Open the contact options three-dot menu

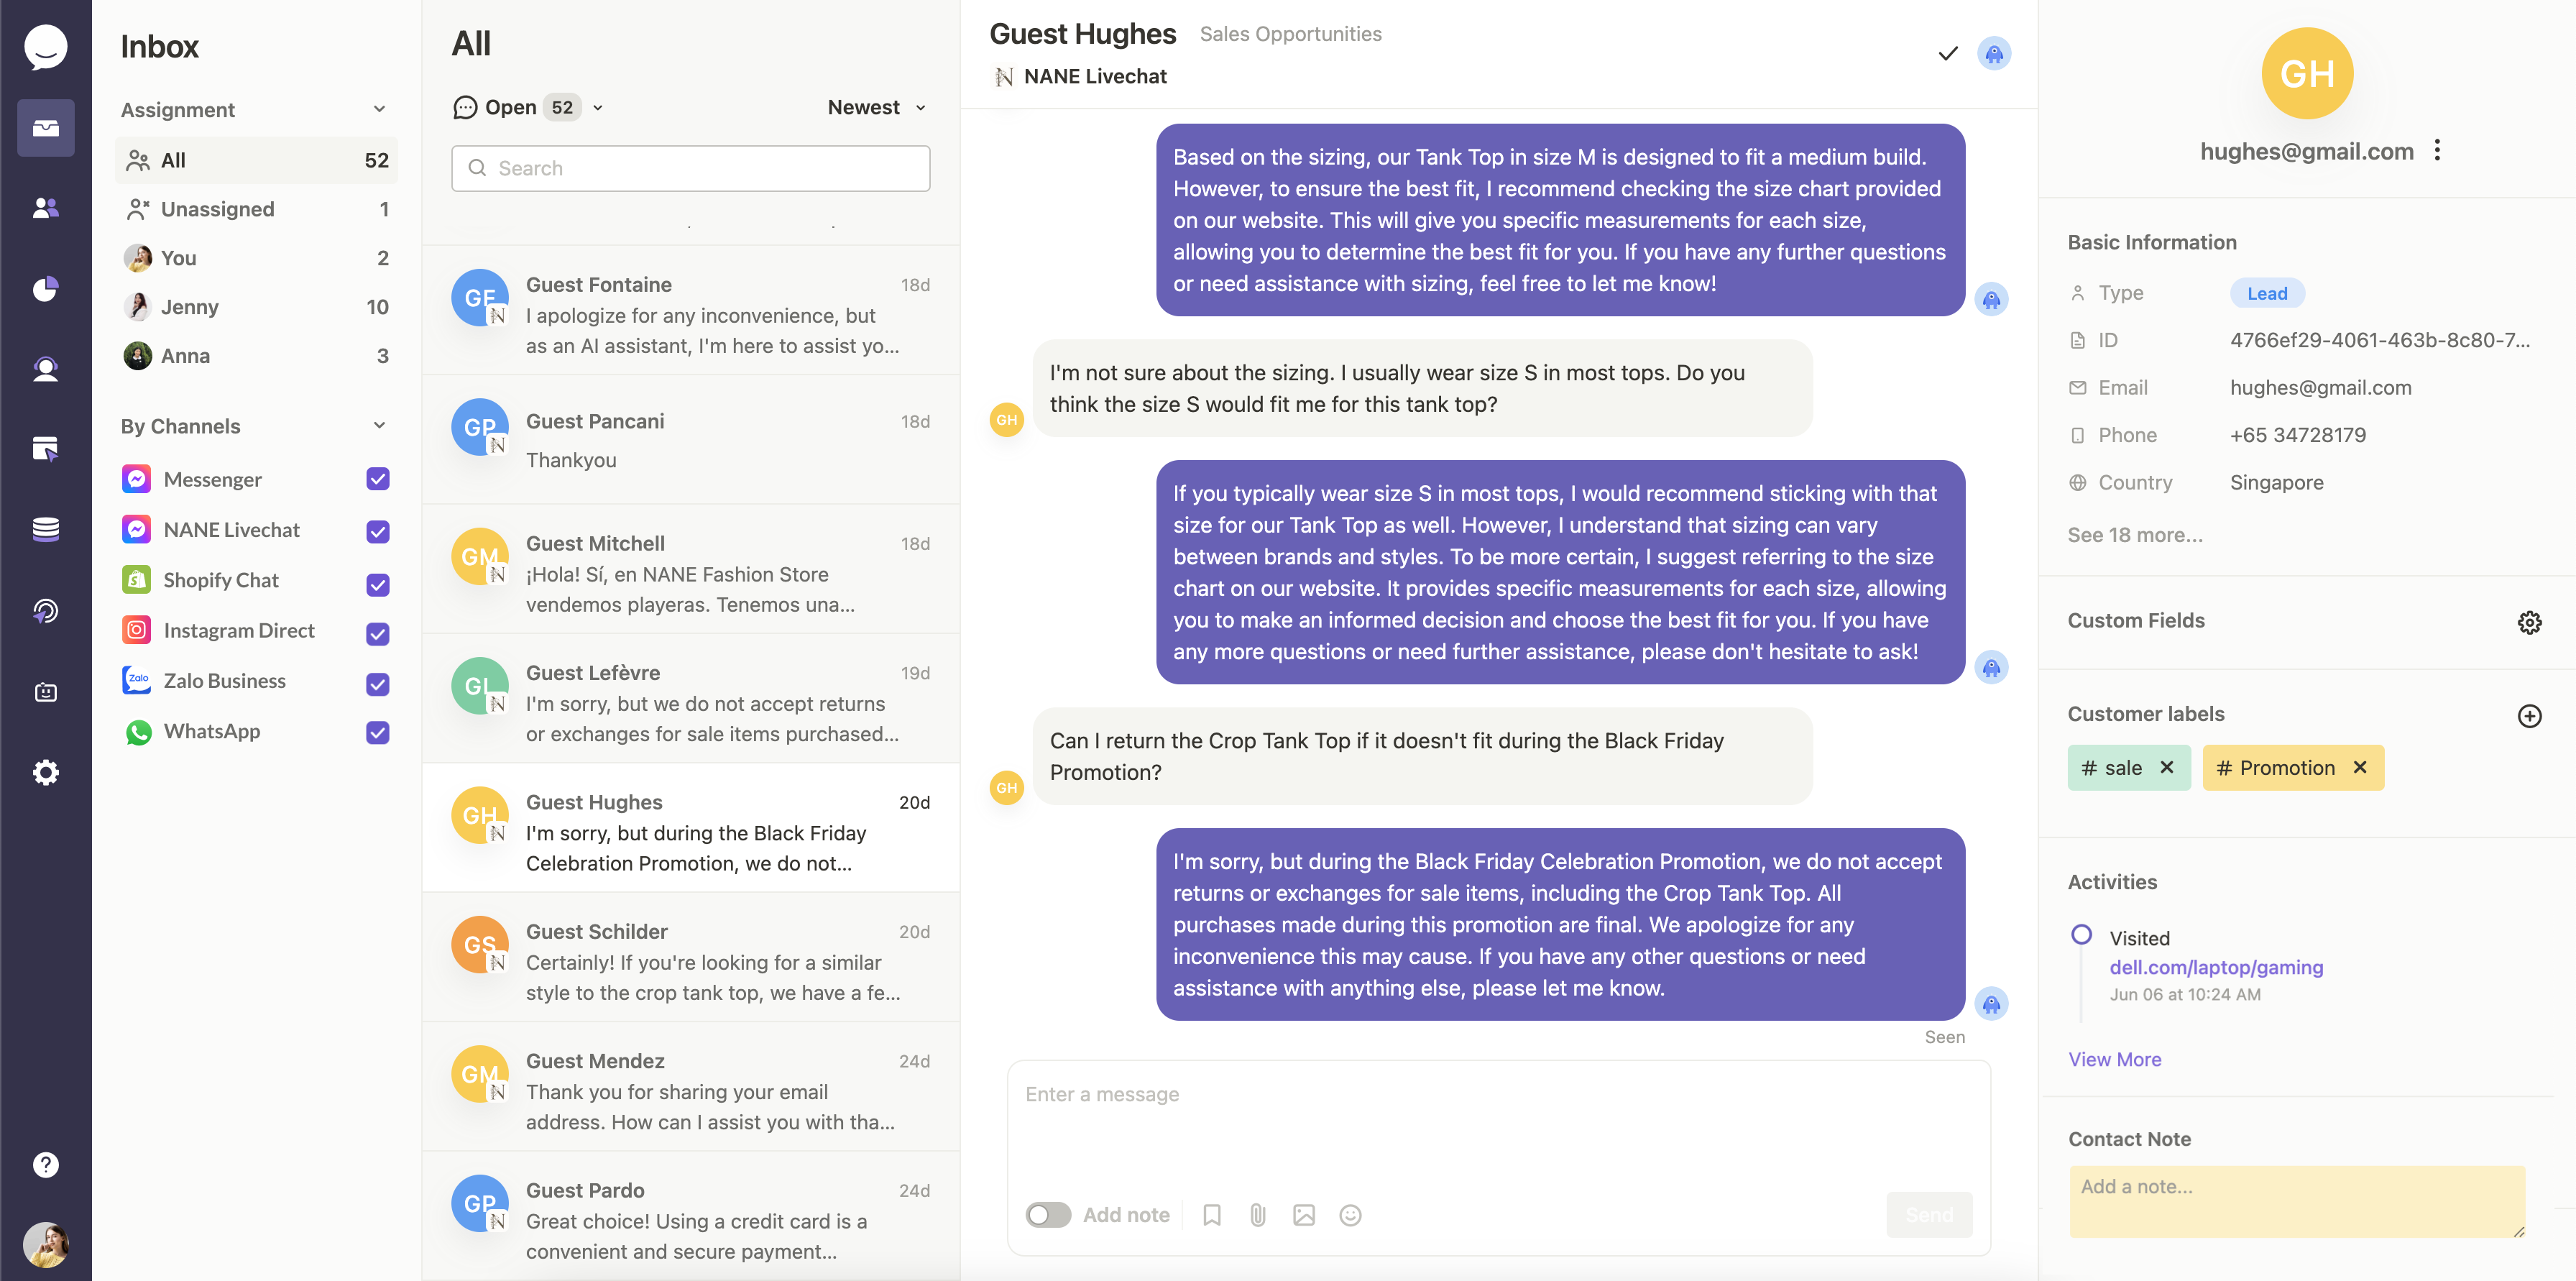(x=2437, y=150)
